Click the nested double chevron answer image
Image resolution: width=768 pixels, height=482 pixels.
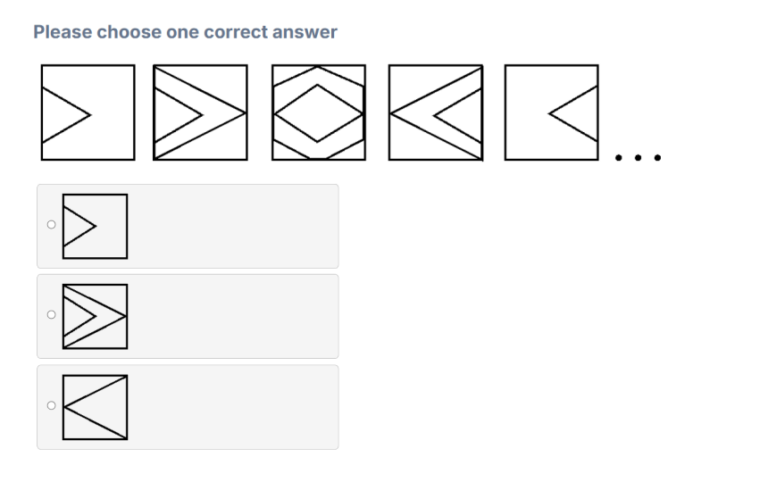click(x=95, y=316)
